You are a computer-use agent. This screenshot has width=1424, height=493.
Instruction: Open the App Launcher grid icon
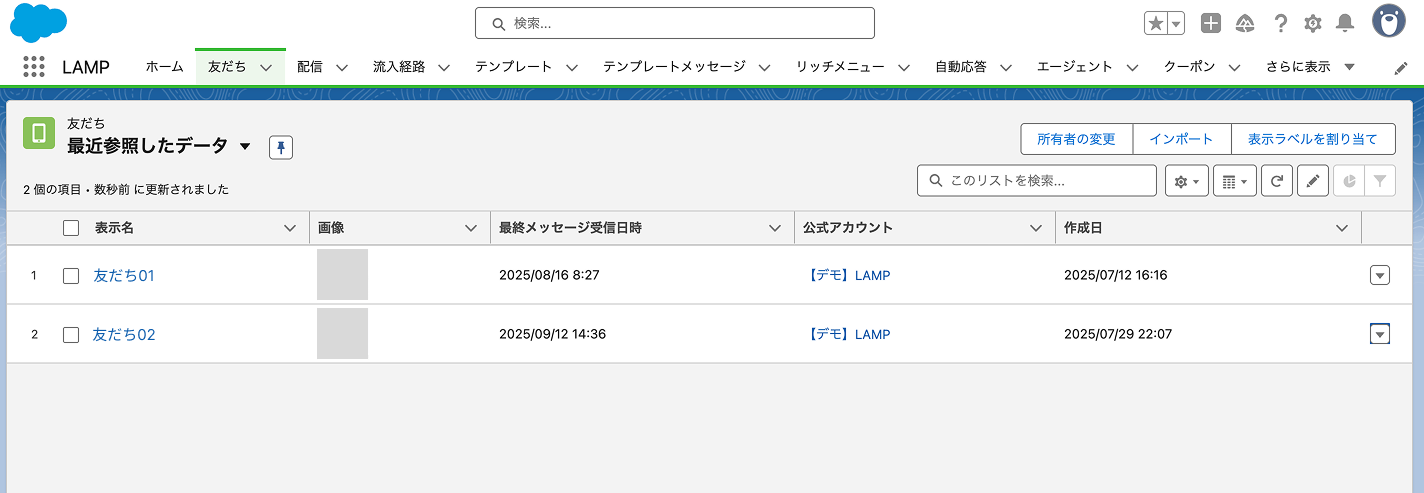34,67
